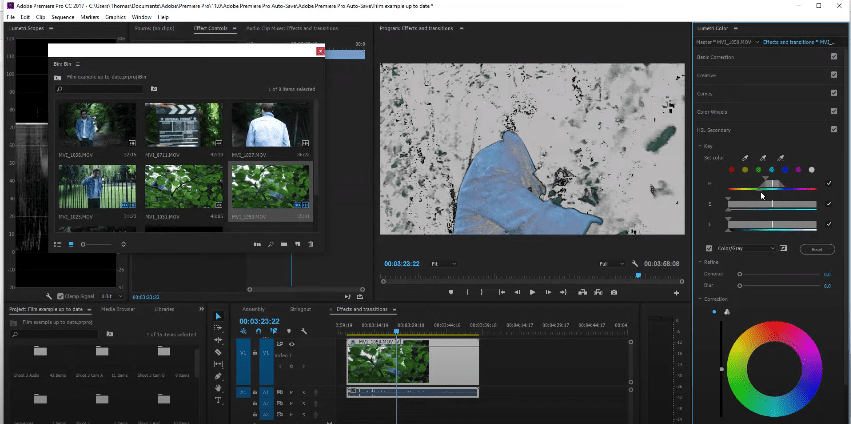851x424 pixels.
Task: Toggle linked selection in the timeline
Action: click(274, 331)
